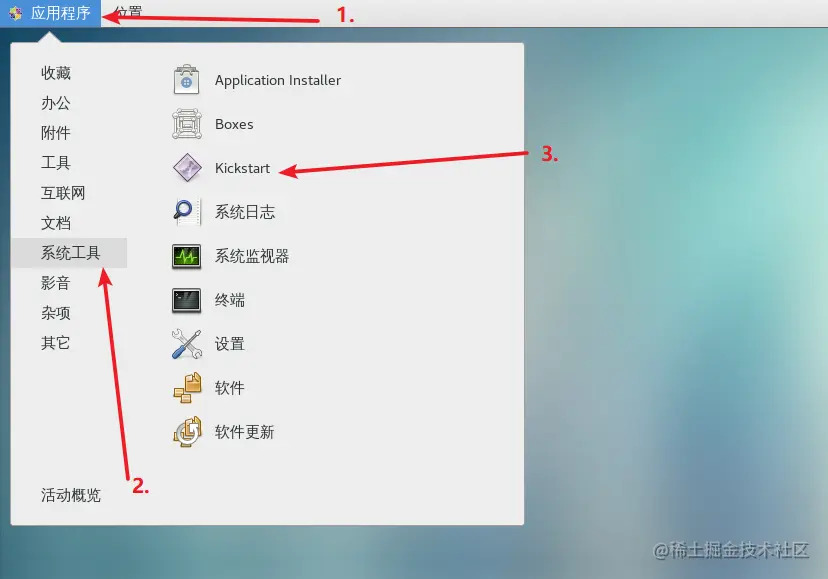Open the 应用程序 menu
Screen dimensions: 828x579
[50, 13]
